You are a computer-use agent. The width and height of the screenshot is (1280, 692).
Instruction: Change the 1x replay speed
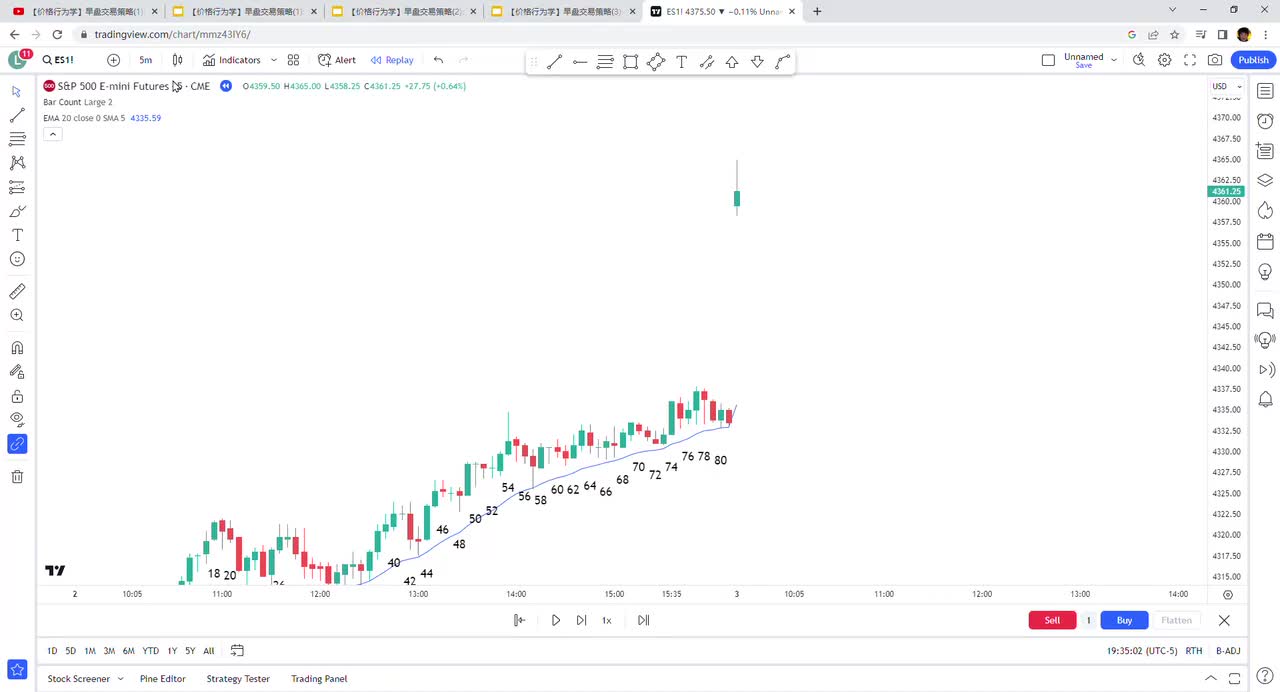pos(606,620)
